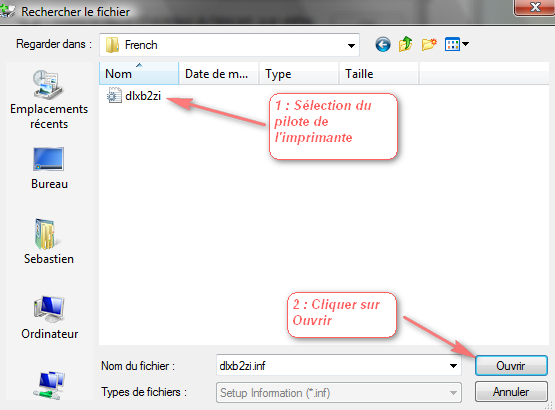The image size is (555, 410).
Task: Open Sebastien user folder in the sidebar
Action: 49,241
